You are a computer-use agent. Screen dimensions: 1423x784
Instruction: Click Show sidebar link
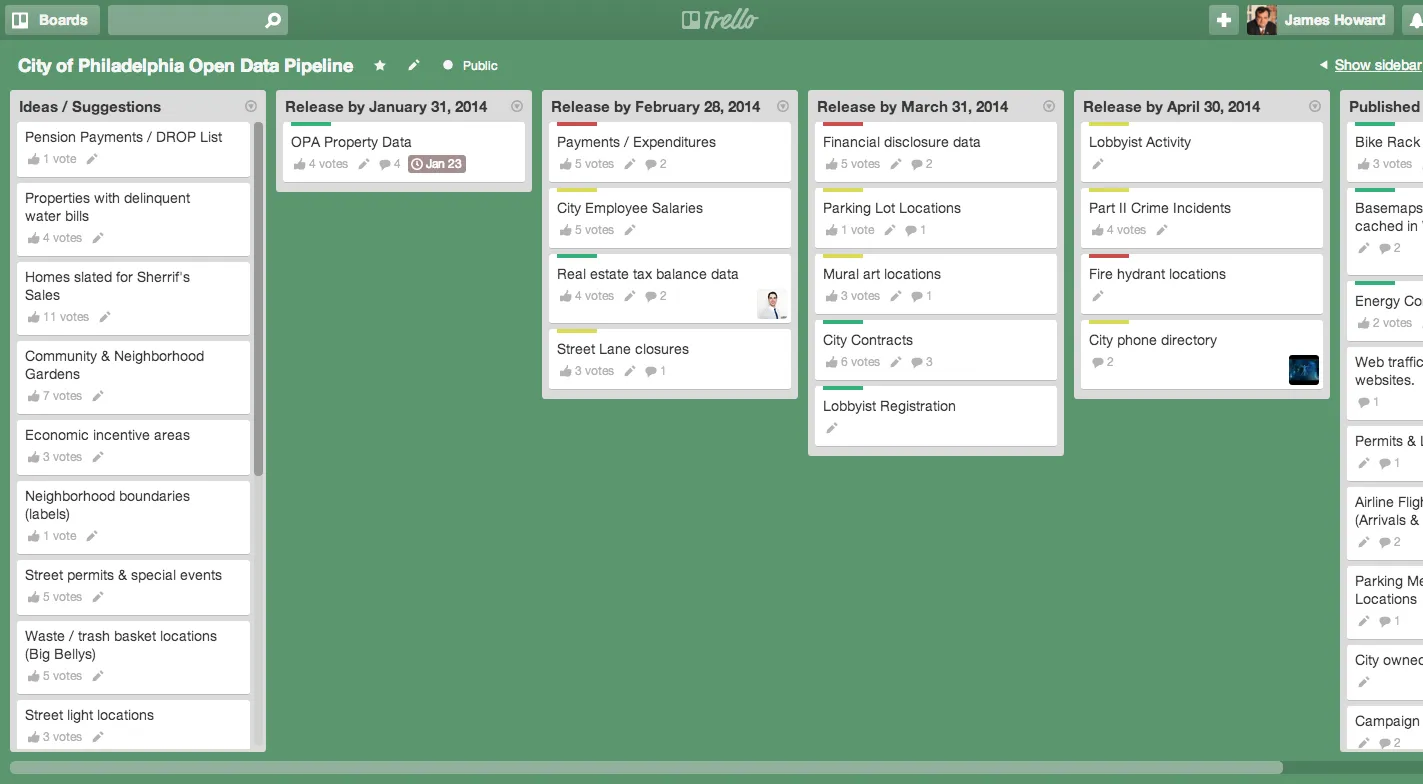(1377, 65)
